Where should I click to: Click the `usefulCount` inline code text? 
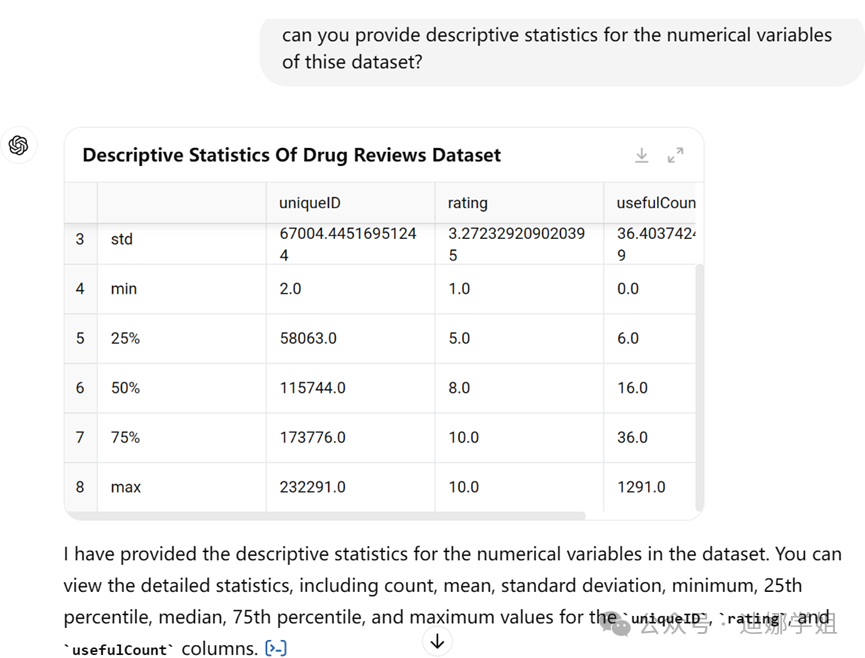[x=119, y=650]
